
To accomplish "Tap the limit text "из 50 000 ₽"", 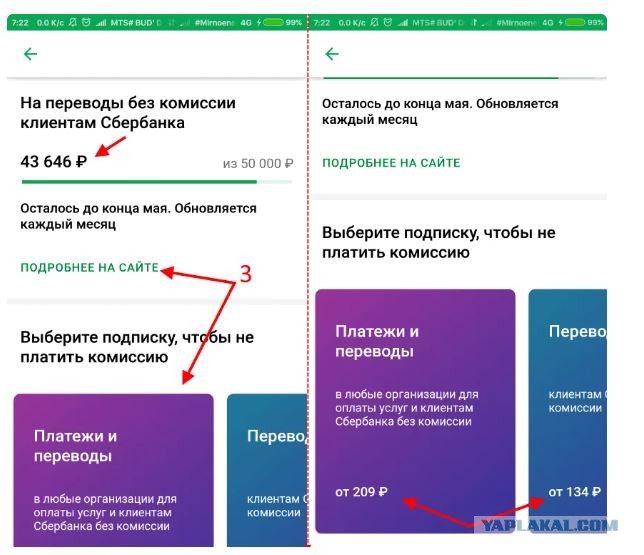I will [x=258, y=164].
